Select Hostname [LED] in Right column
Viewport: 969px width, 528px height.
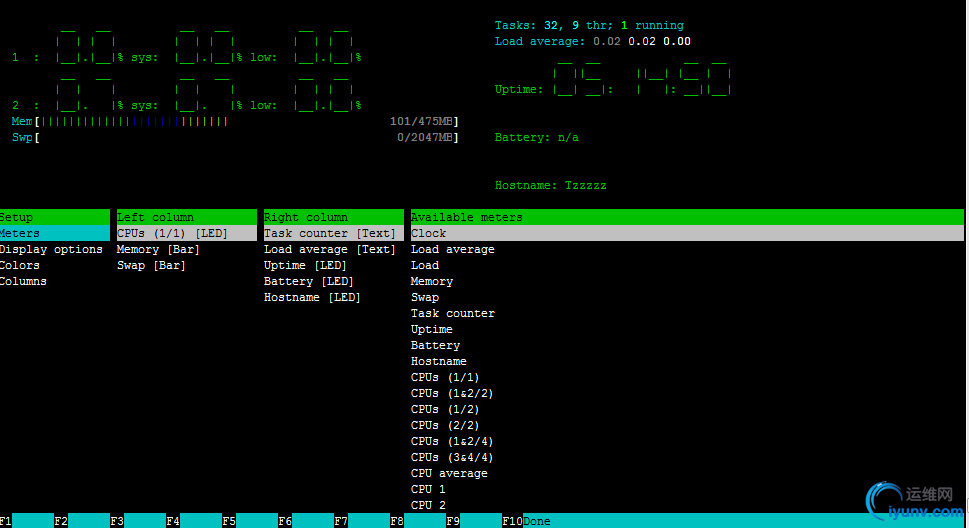tap(312, 297)
